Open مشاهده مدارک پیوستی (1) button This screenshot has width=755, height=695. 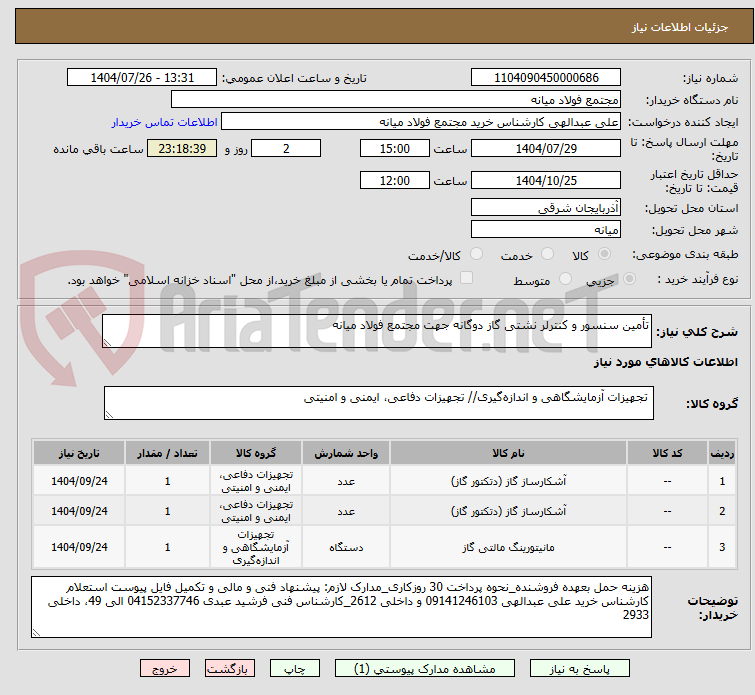[425, 669]
